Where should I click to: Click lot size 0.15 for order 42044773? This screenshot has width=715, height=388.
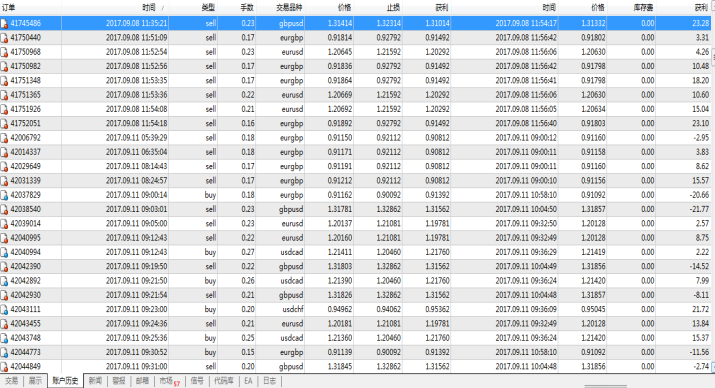[248, 352]
